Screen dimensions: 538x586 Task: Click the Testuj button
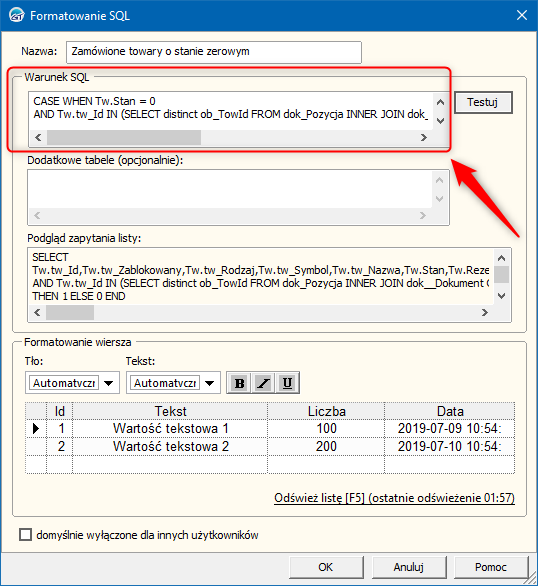tap(483, 102)
